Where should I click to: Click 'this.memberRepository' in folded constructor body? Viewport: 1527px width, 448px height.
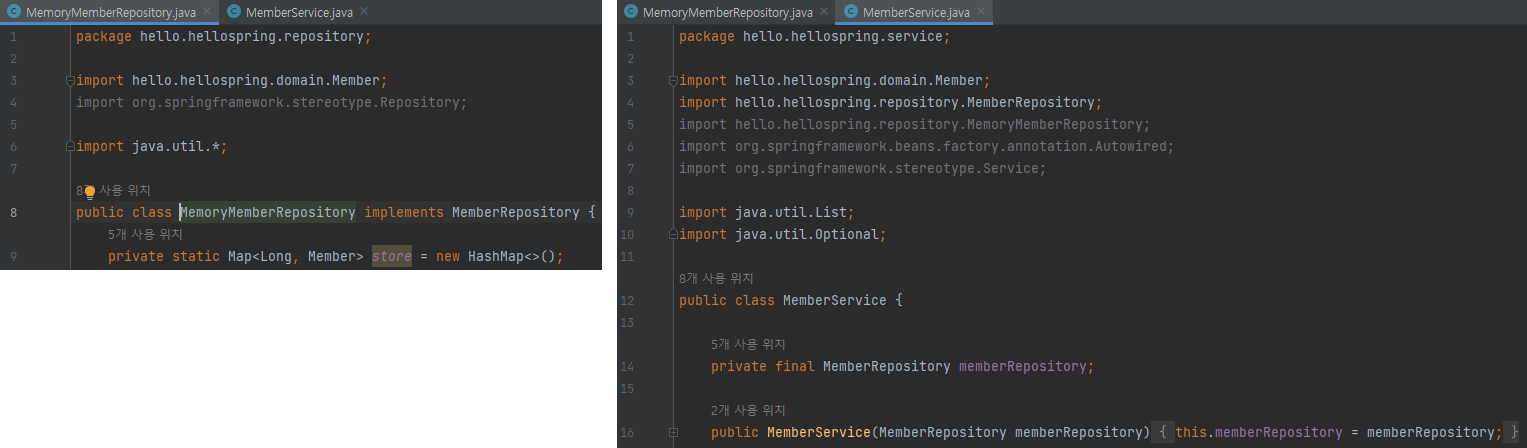pyautogui.click(x=1259, y=432)
